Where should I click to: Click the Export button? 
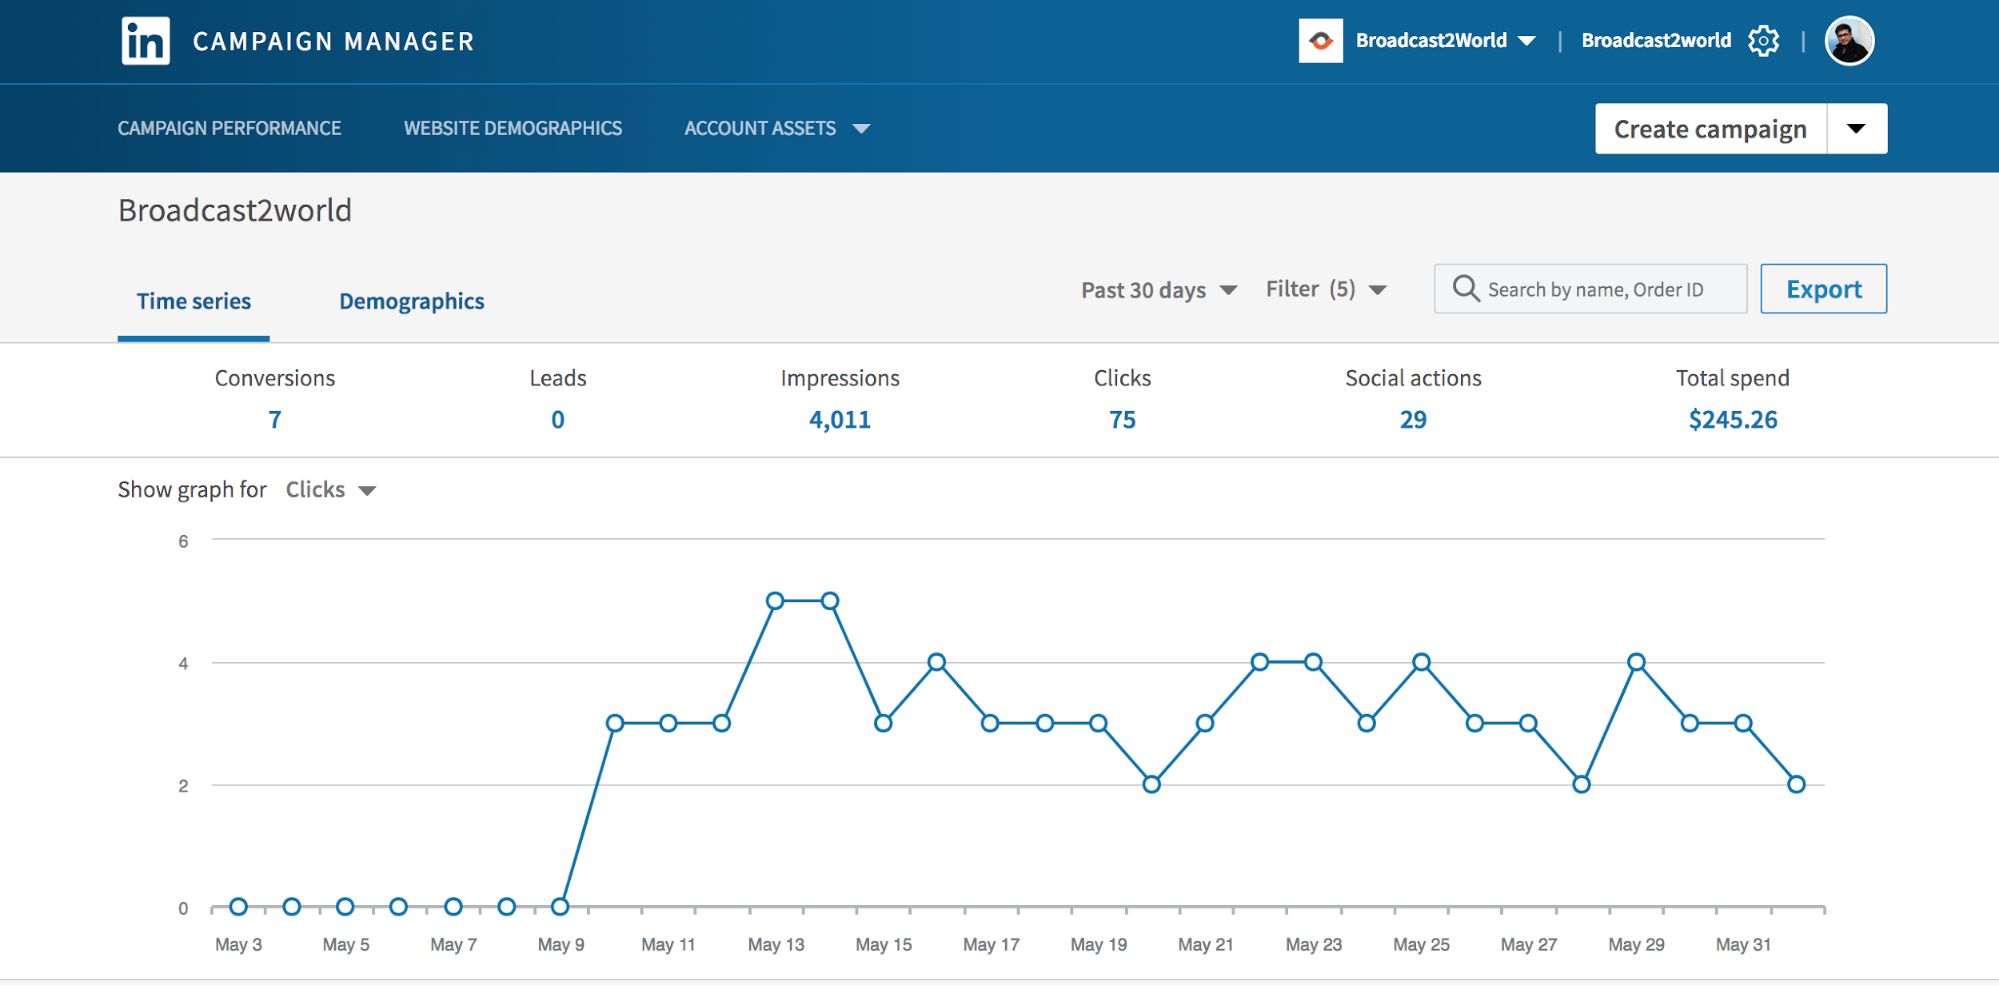pyautogui.click(x=1823, y=289)
